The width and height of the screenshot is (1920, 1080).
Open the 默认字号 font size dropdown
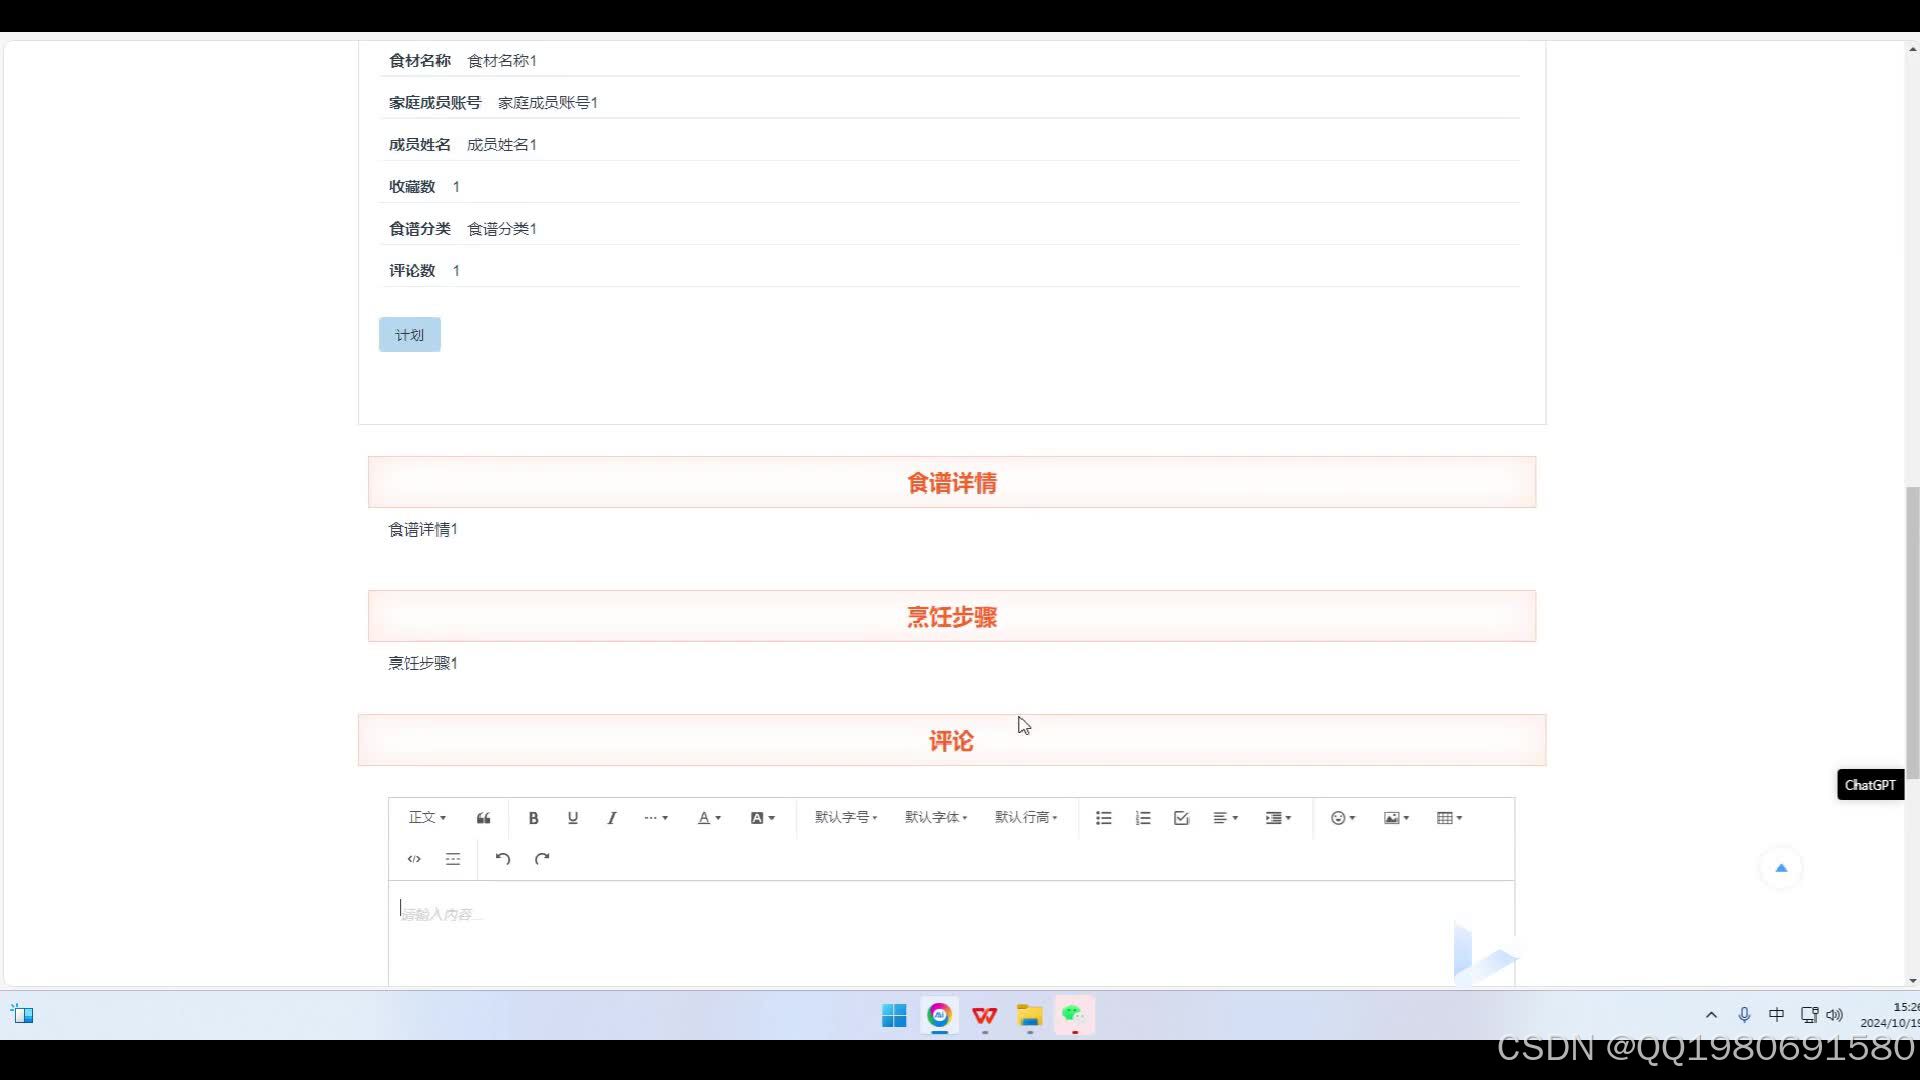tap(845, 818)
